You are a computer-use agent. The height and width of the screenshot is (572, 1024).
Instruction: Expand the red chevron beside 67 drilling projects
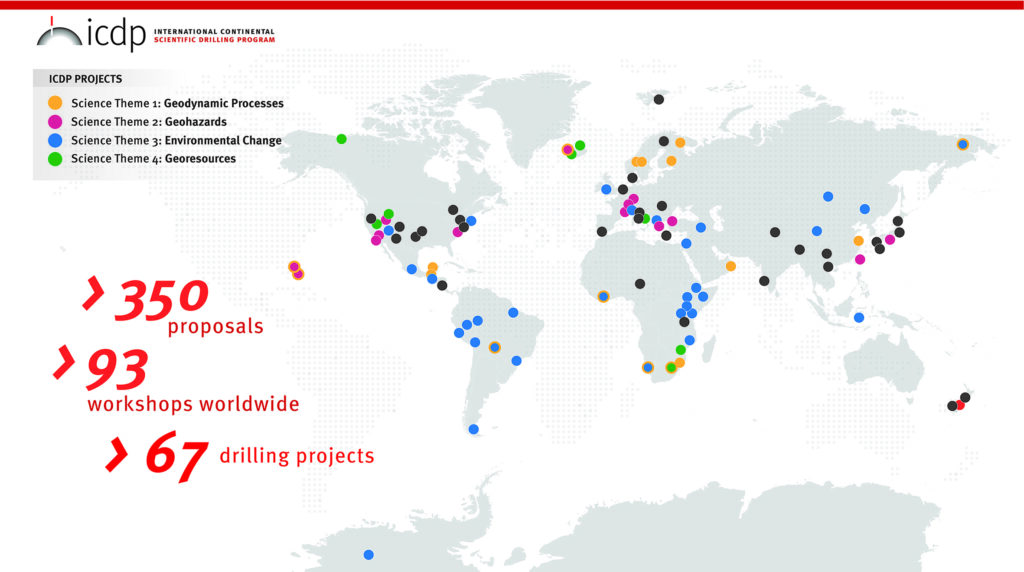tap(117, 455)
